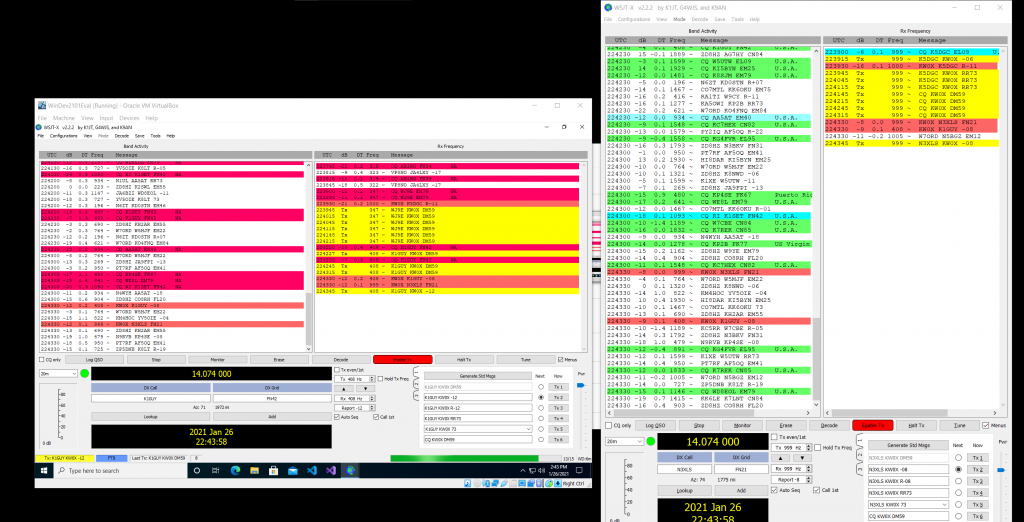The height and width of the screenshot is (522, 1024).
Task: Click the Right Ctrl host key arrow icon
Action: click(x=558, y=483)
